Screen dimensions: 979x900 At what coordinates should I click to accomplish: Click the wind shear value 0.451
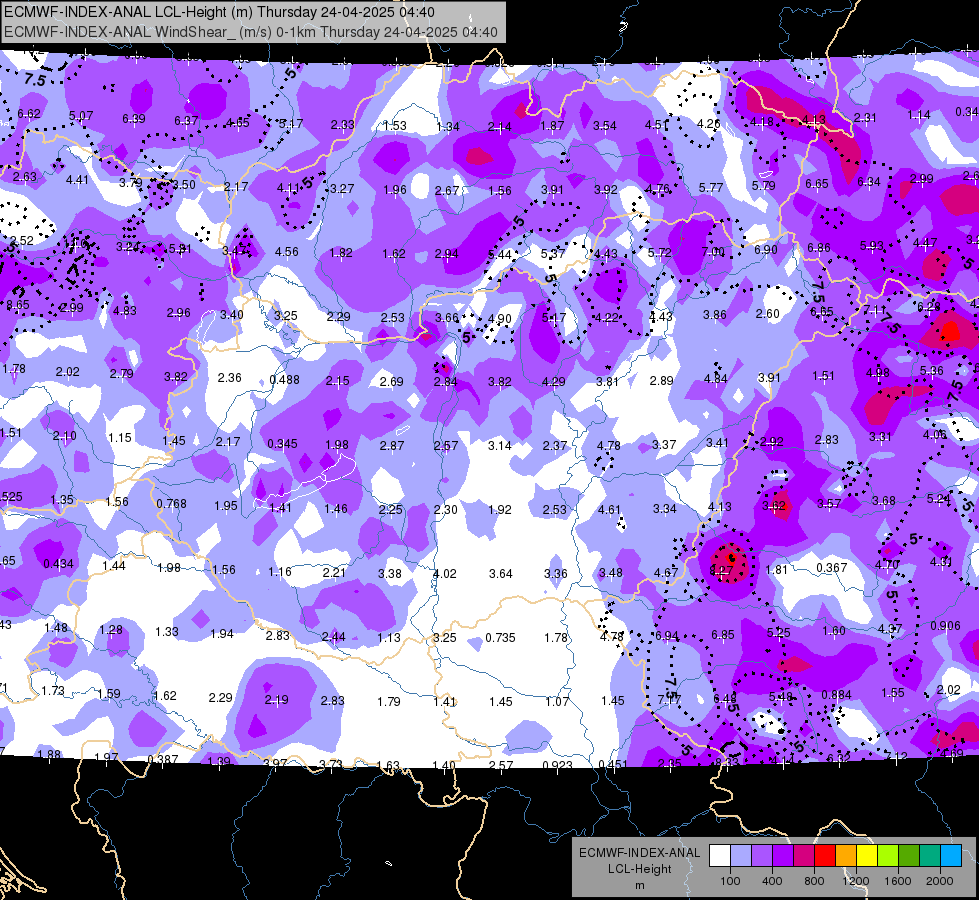point(613,765)
